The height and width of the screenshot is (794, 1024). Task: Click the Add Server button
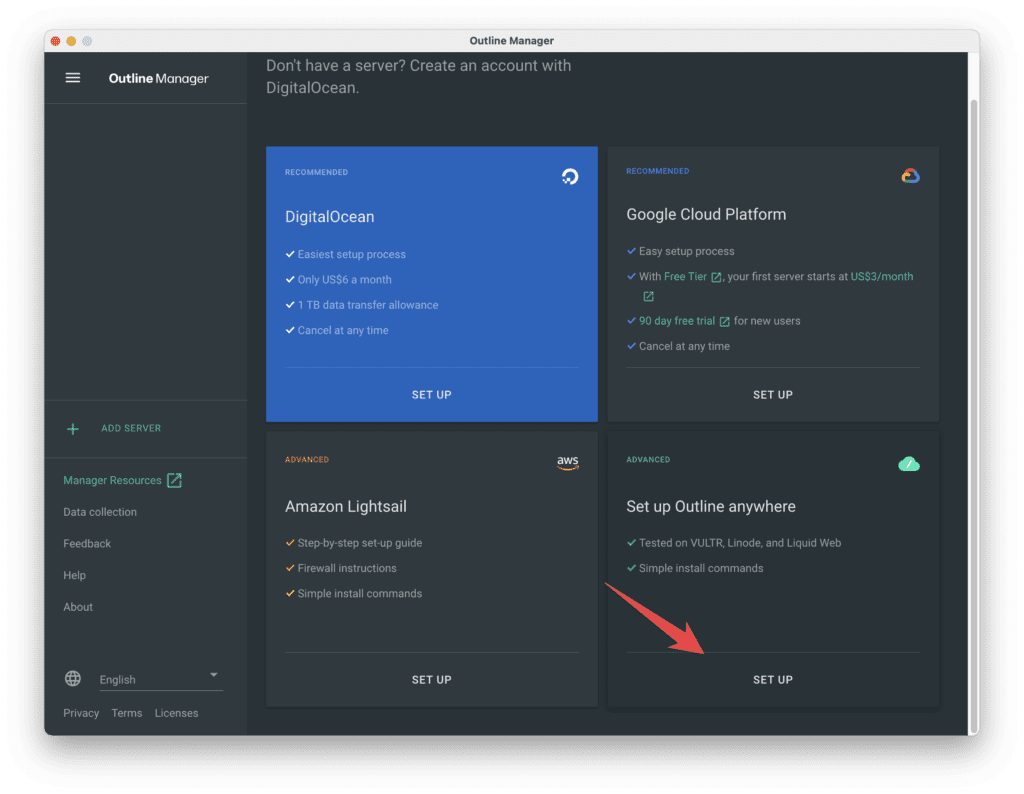[x=131, y=428]
